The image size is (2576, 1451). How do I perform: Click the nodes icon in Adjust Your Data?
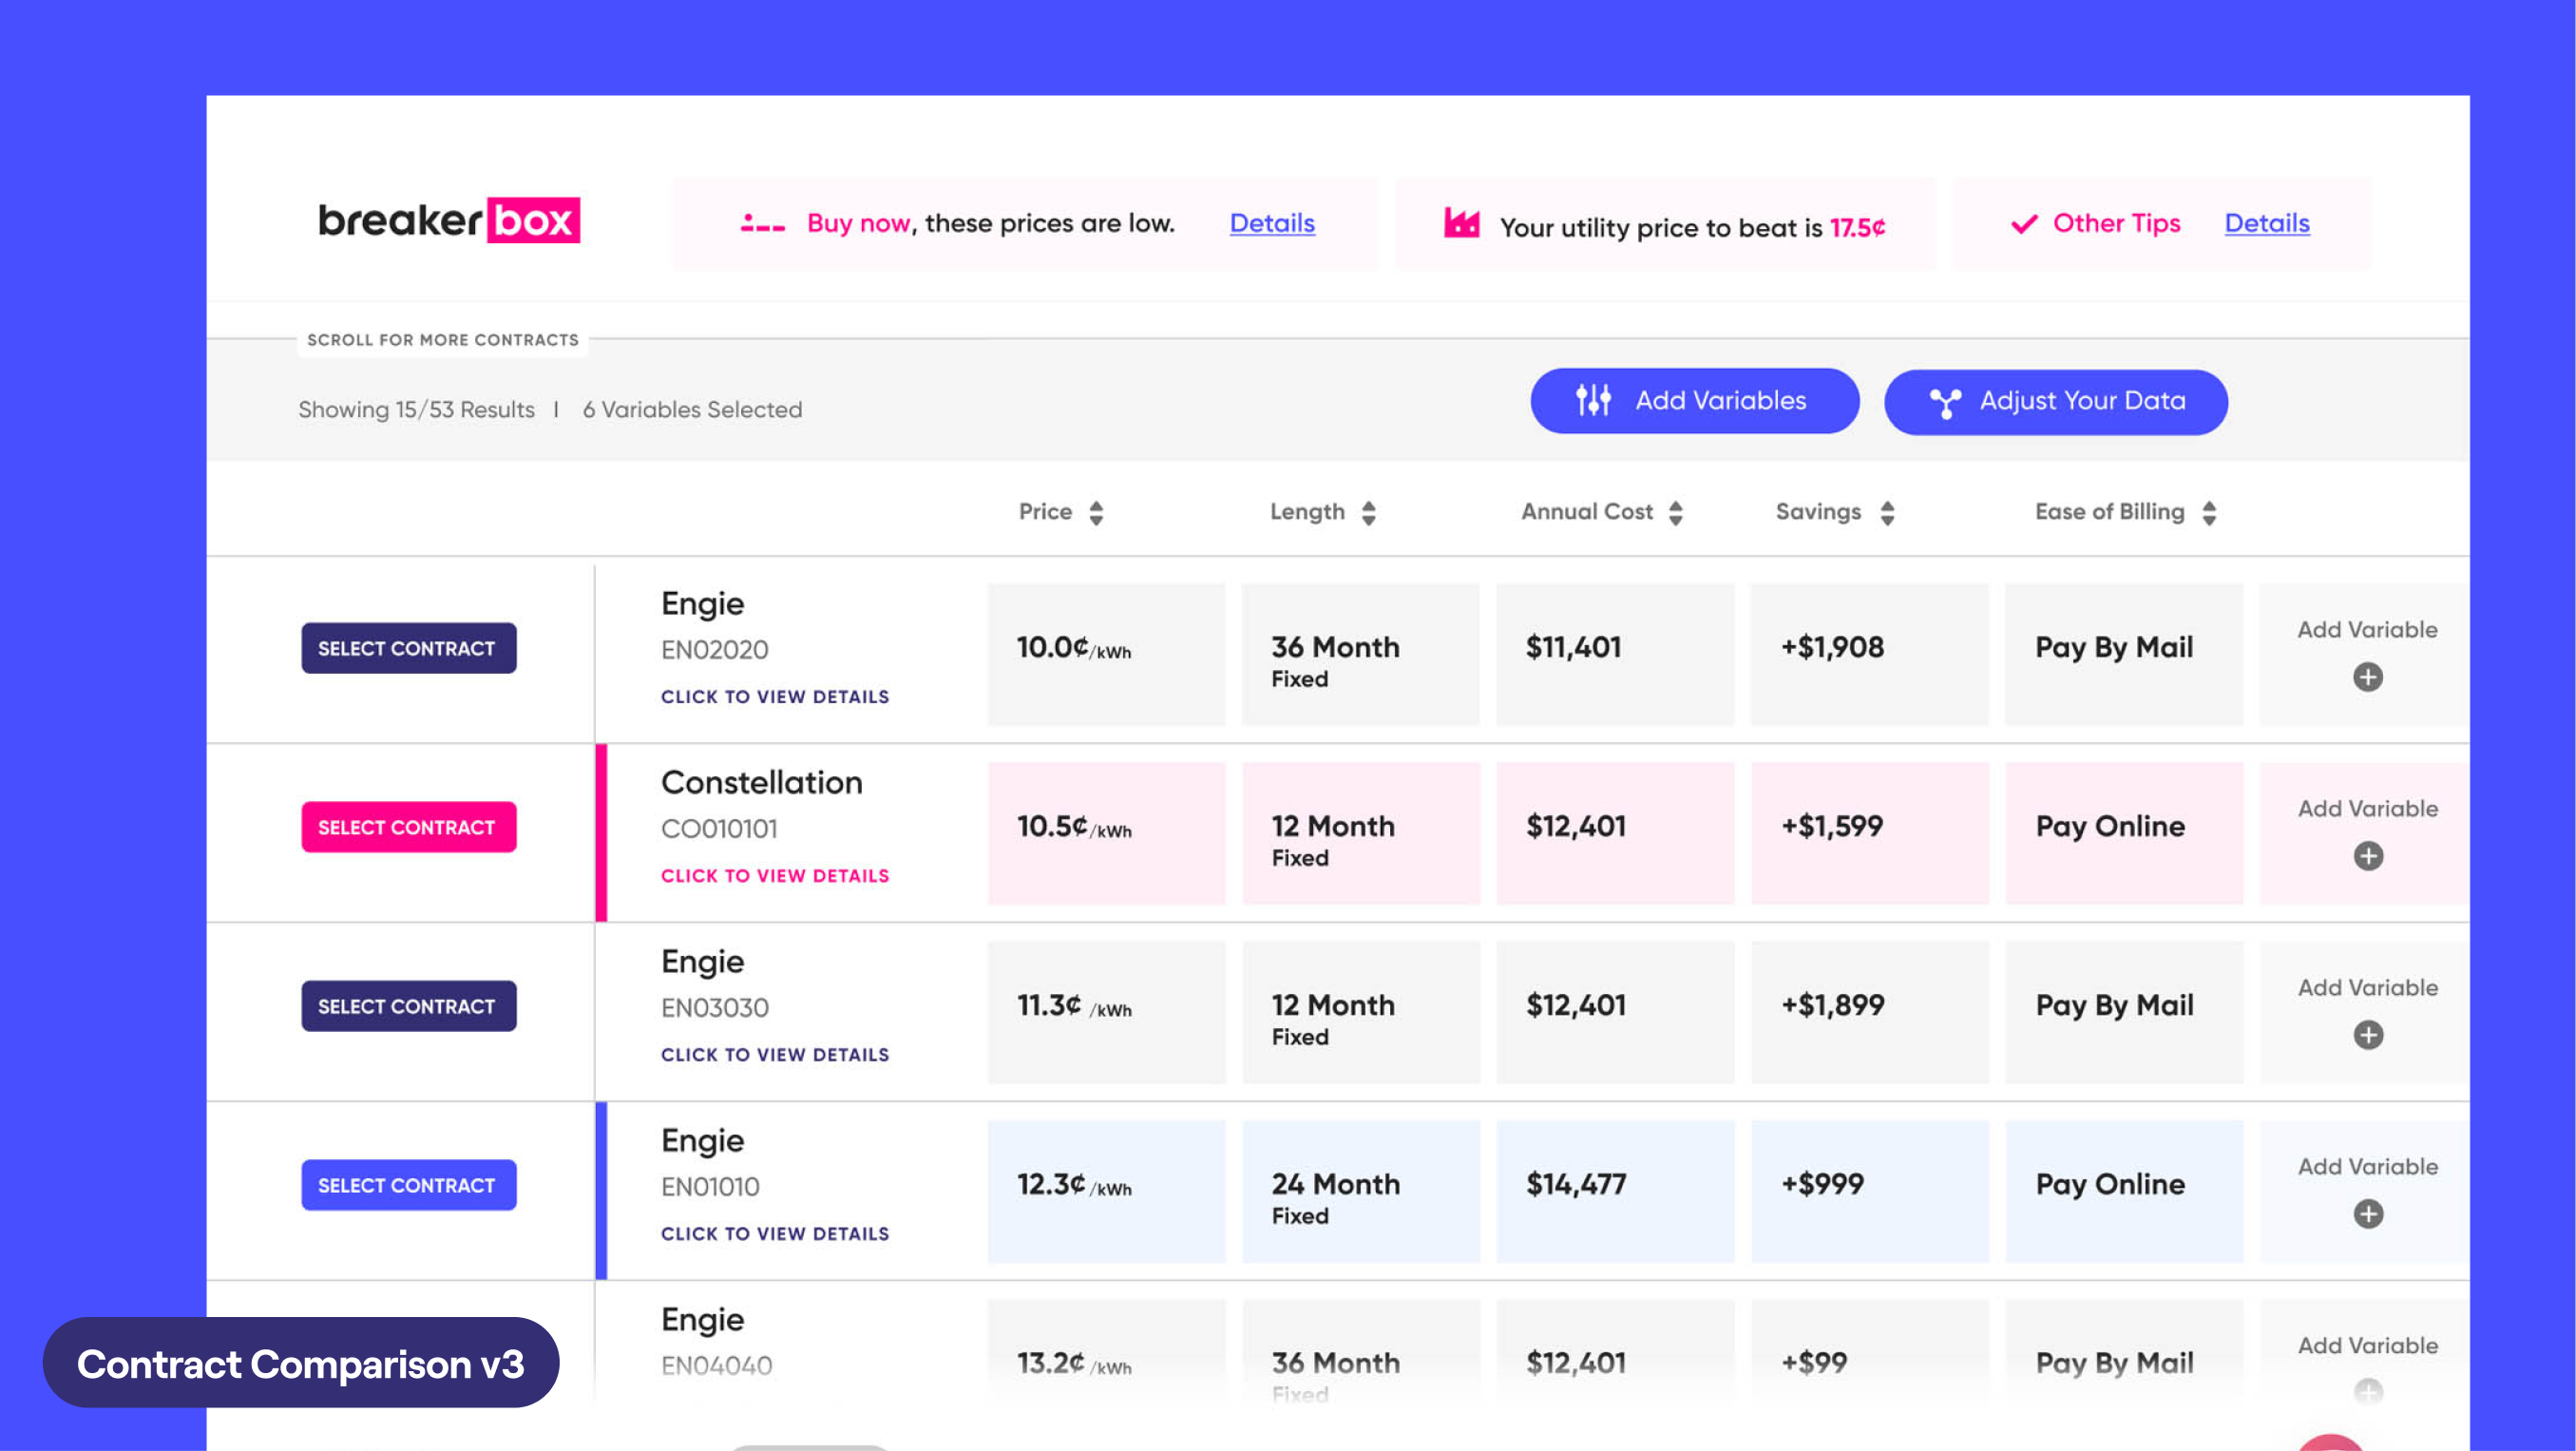pos(1945,402)
